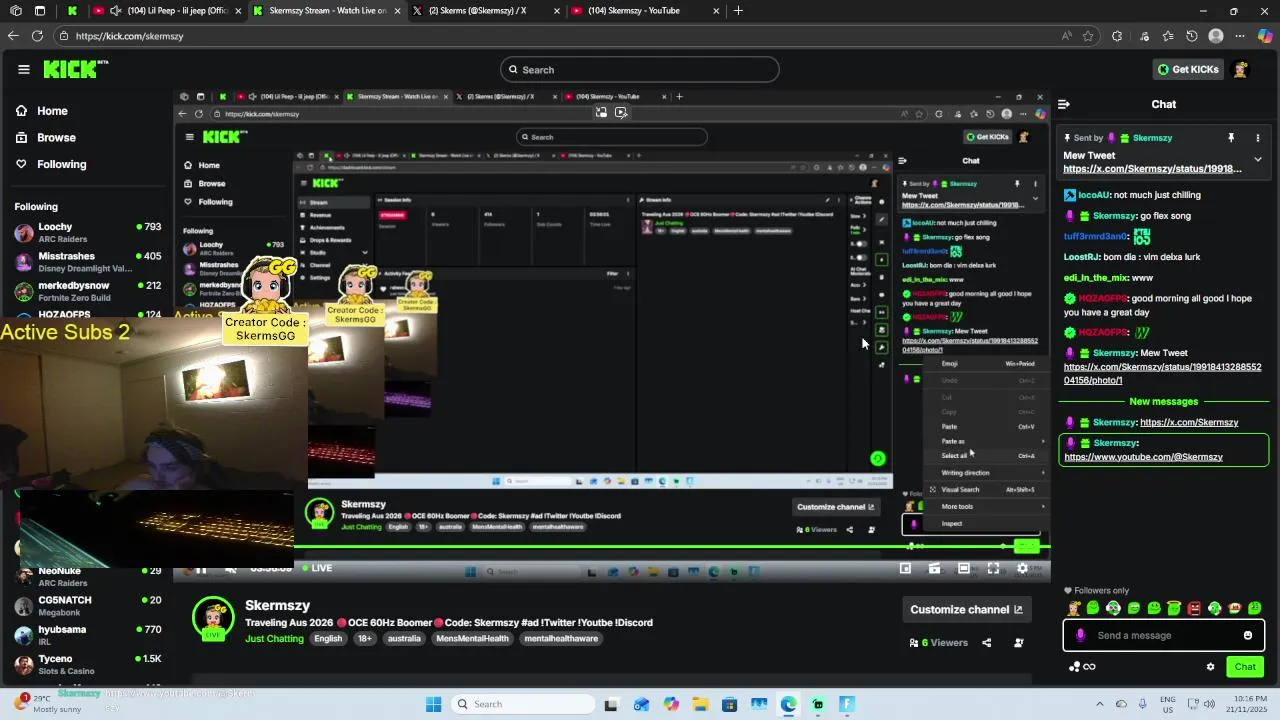This screenshot has width=1280, height=720.
Task: Open the Copilot icon in the browser toolbar
Action: [x=1265, y=36]
